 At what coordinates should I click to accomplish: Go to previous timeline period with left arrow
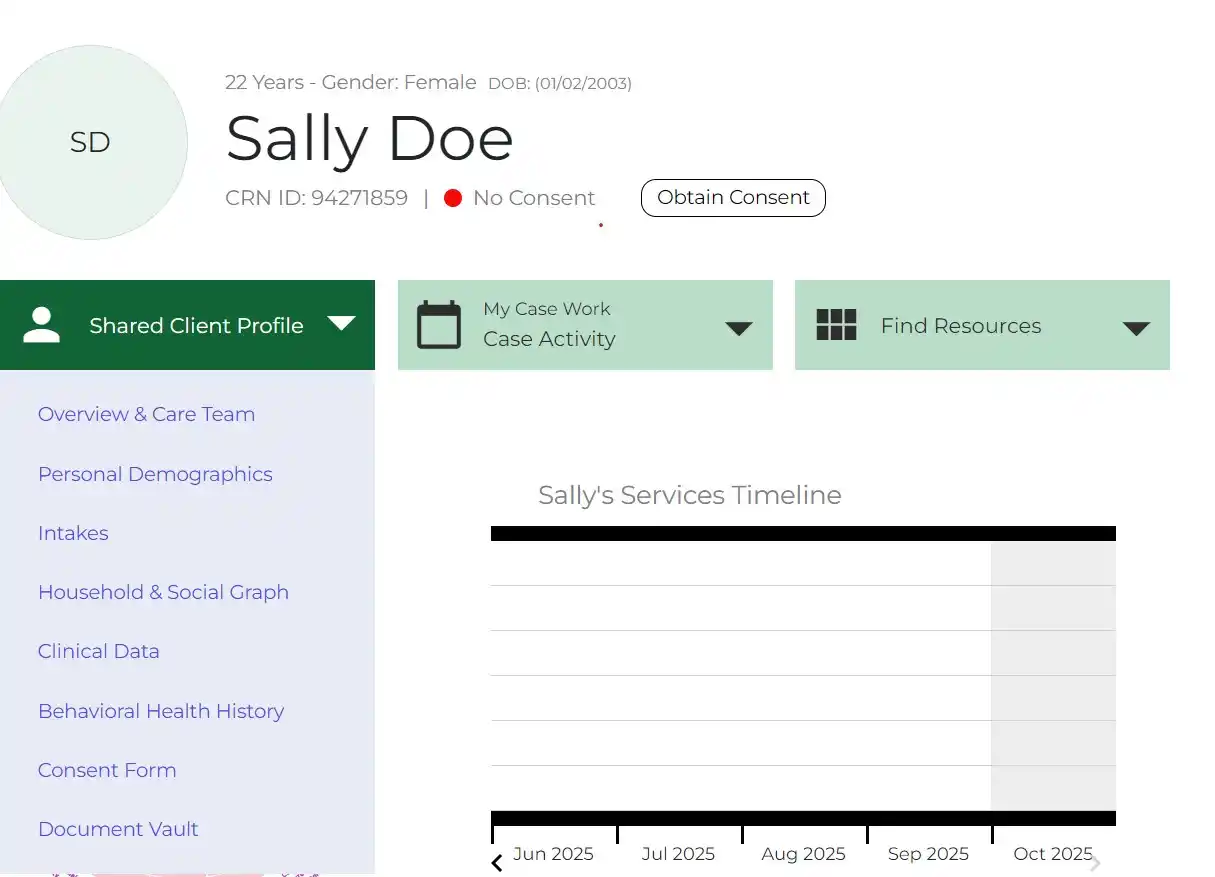pos(497,863)
